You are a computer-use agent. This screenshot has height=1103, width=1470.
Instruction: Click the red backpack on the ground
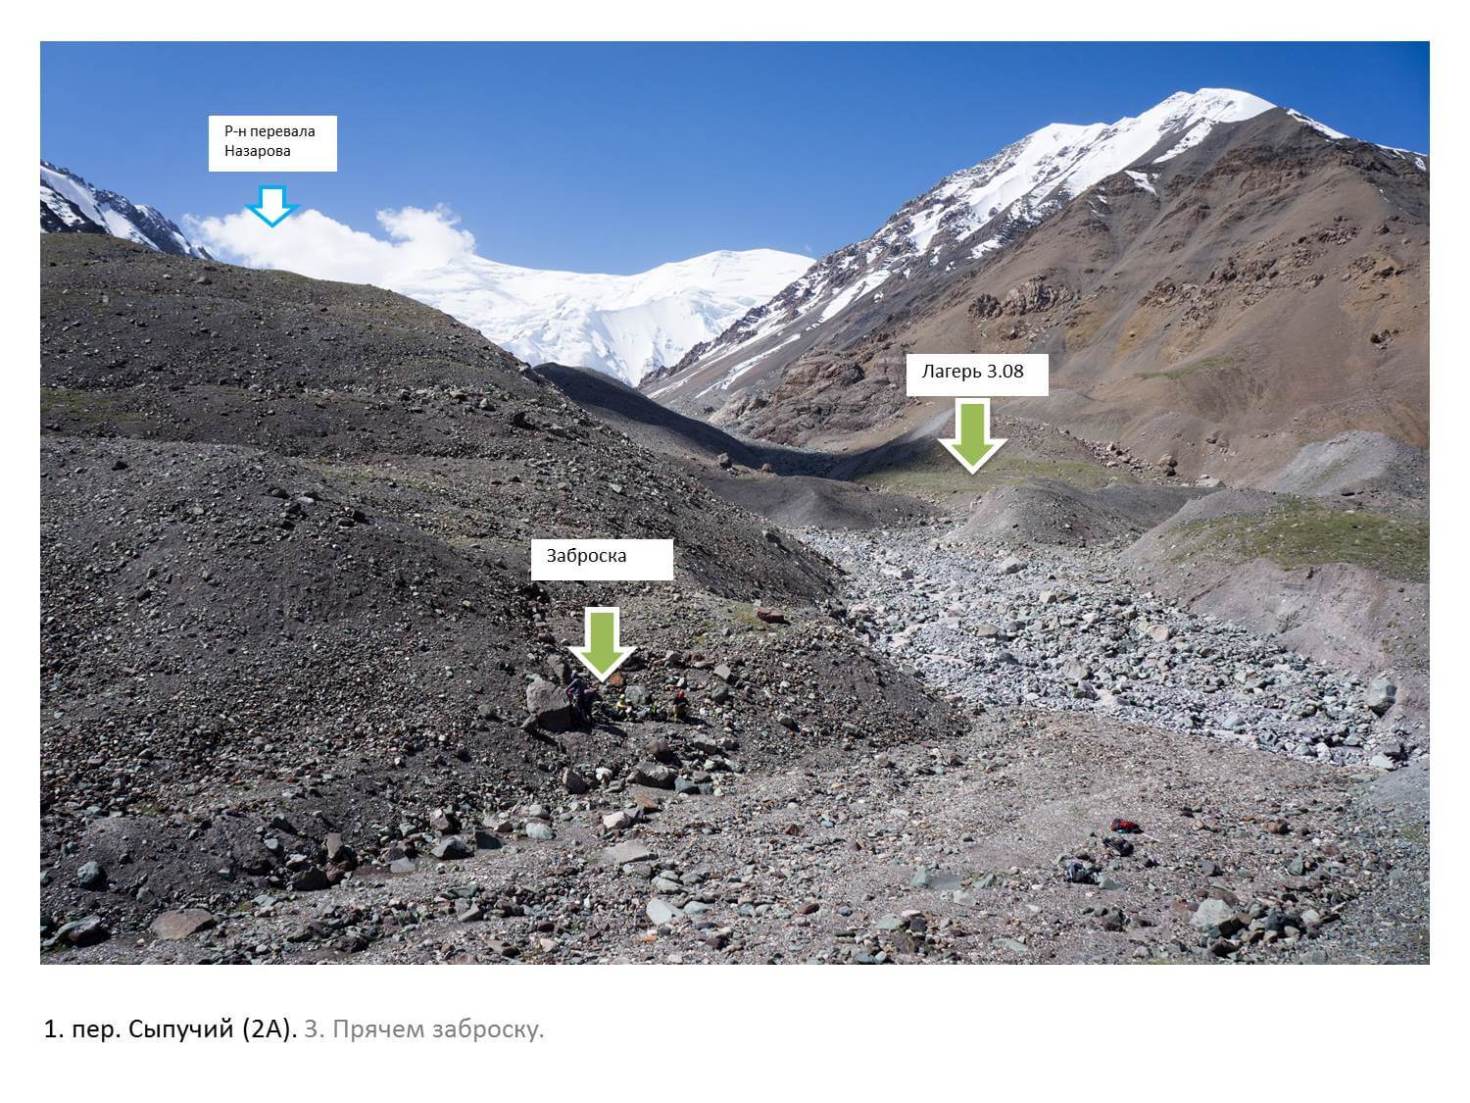tap(1125, 826)
